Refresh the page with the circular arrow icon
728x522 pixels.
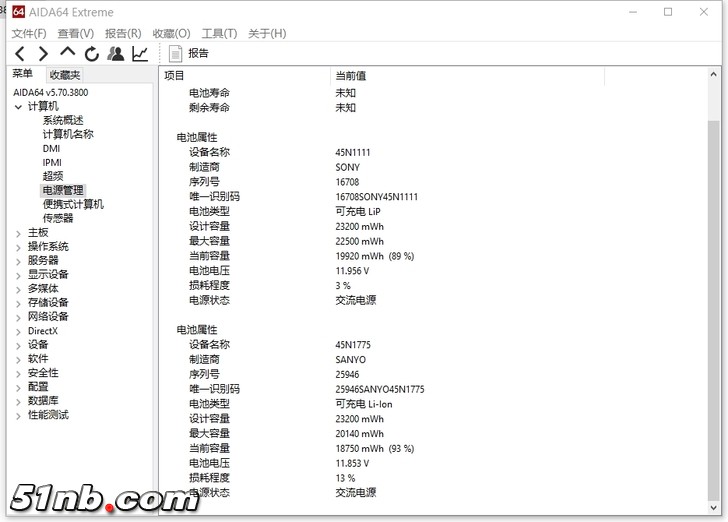coord(91,54)
